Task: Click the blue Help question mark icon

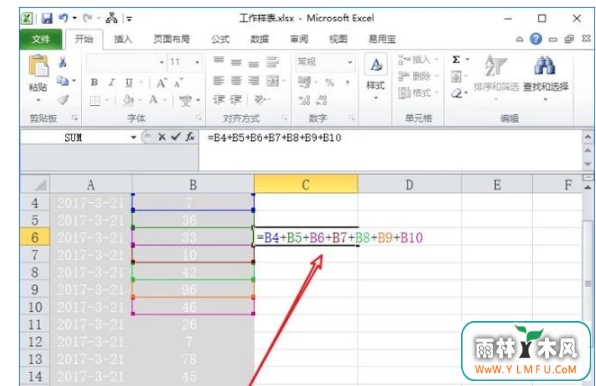Action: coord(536,39)
